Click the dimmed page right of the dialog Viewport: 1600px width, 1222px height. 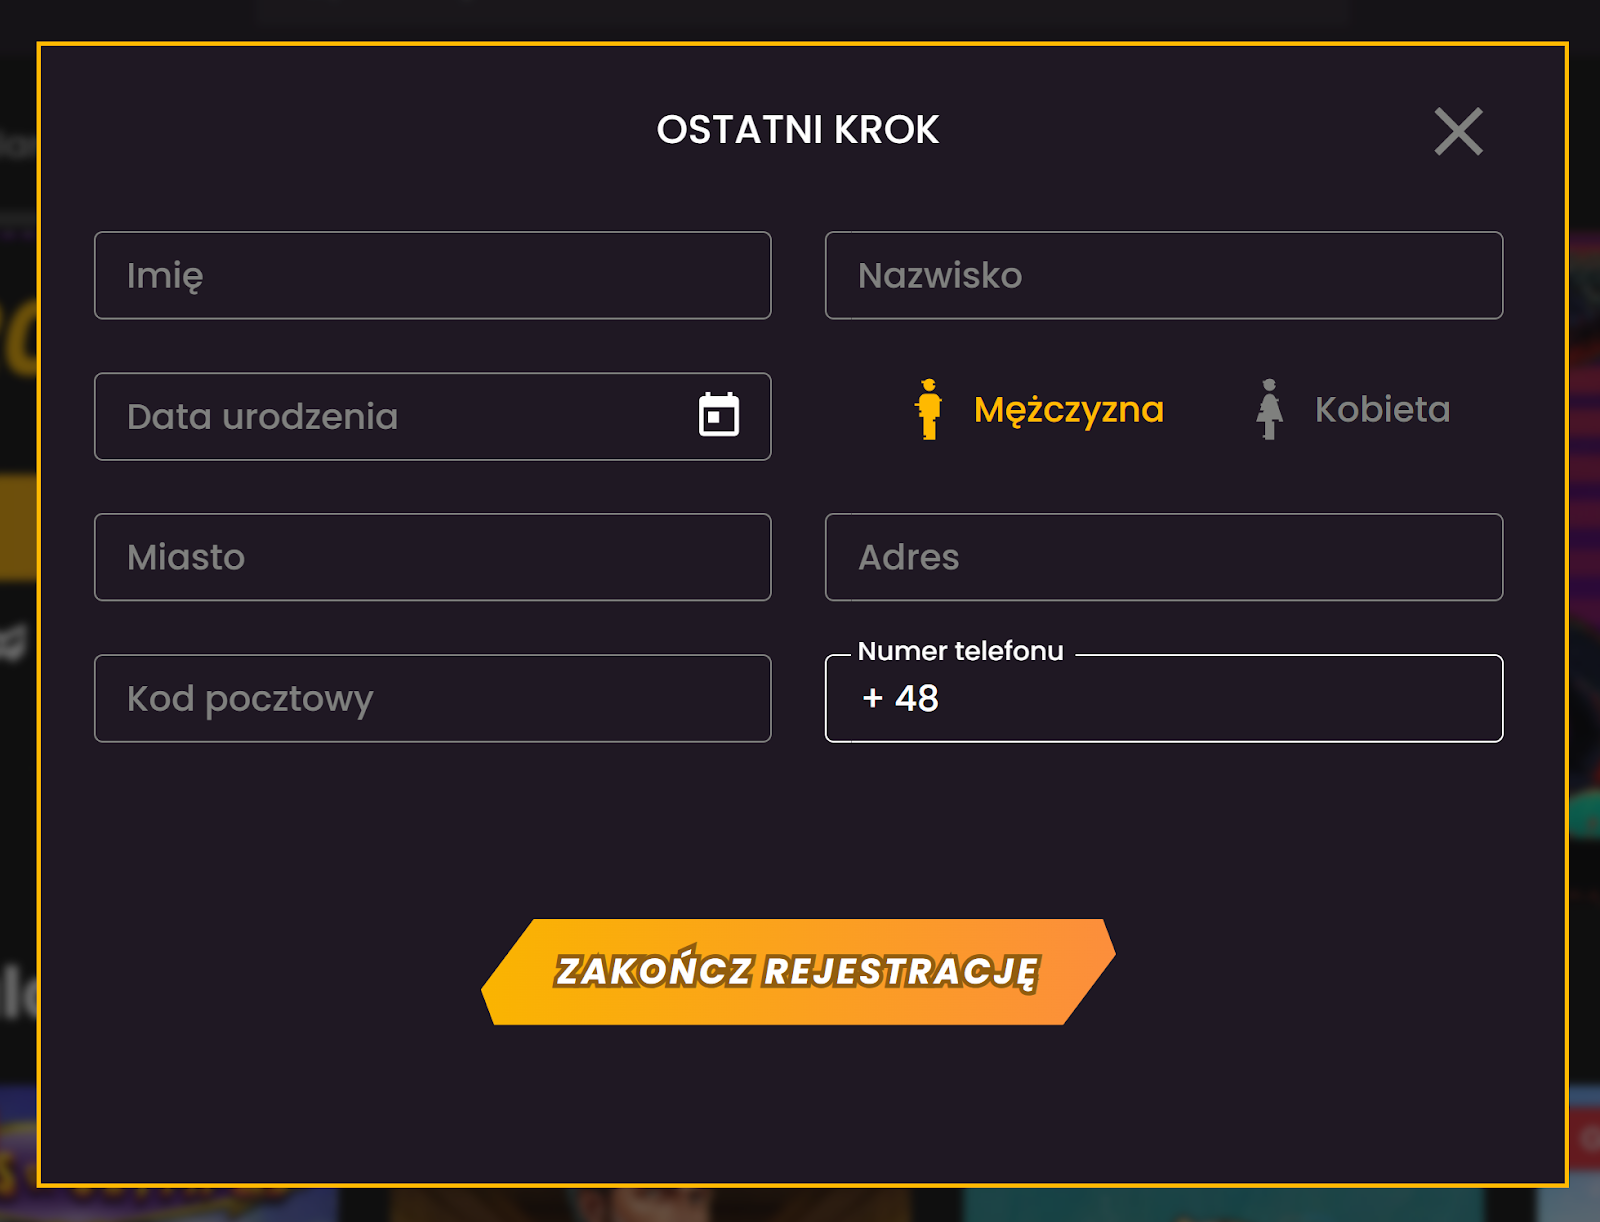[x=1585, y=600]
